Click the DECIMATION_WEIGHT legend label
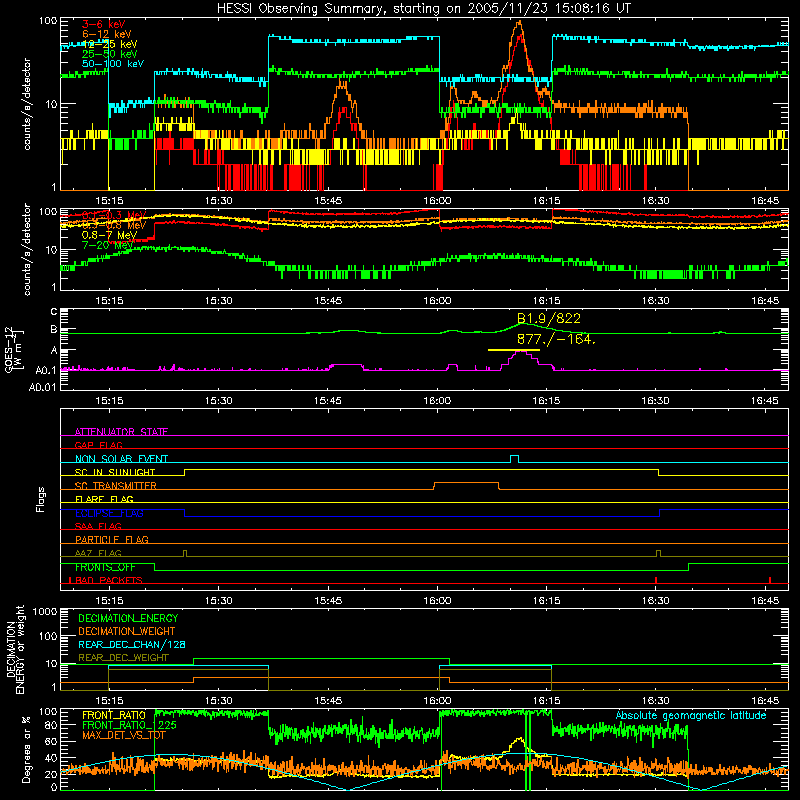The width and height of the screenshot is (800, 800). [x=127, y=632]
